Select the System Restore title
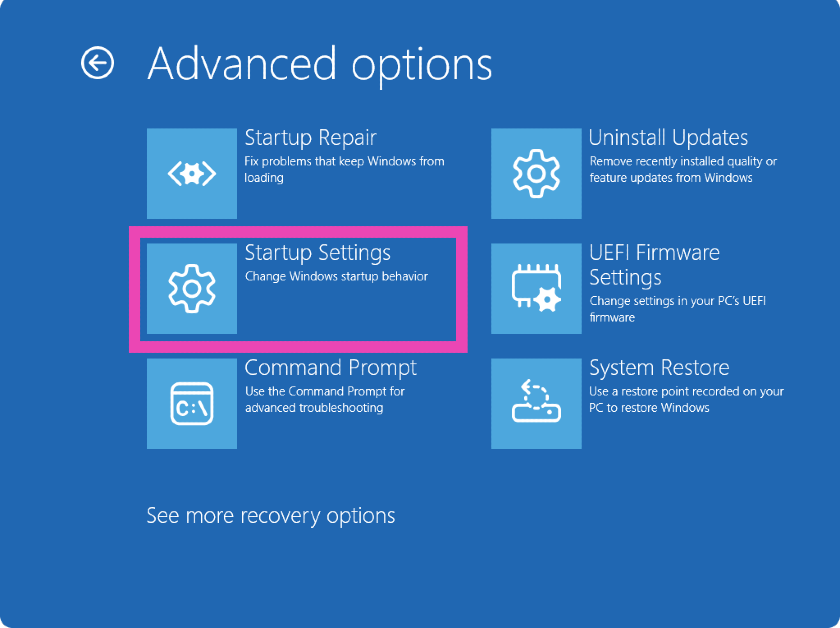The image size is (840, 628). [x=659, y=368]
